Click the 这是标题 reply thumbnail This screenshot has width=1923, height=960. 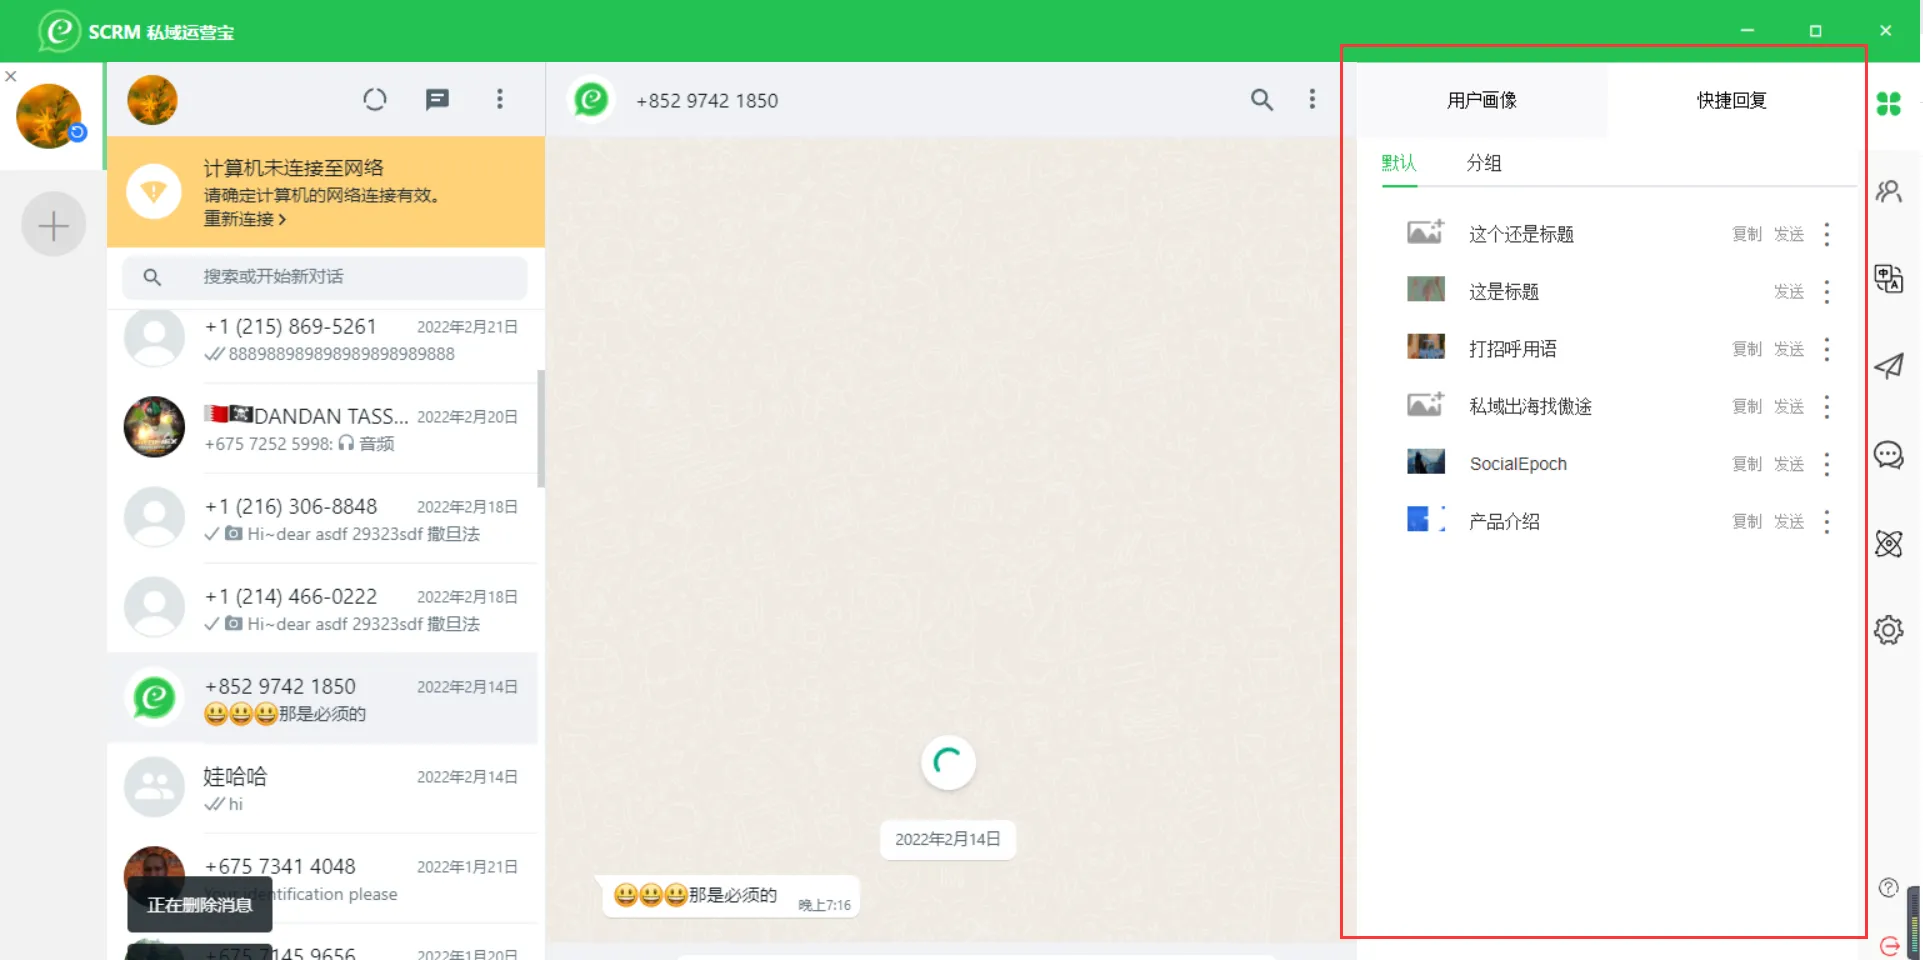[1425, 290]
